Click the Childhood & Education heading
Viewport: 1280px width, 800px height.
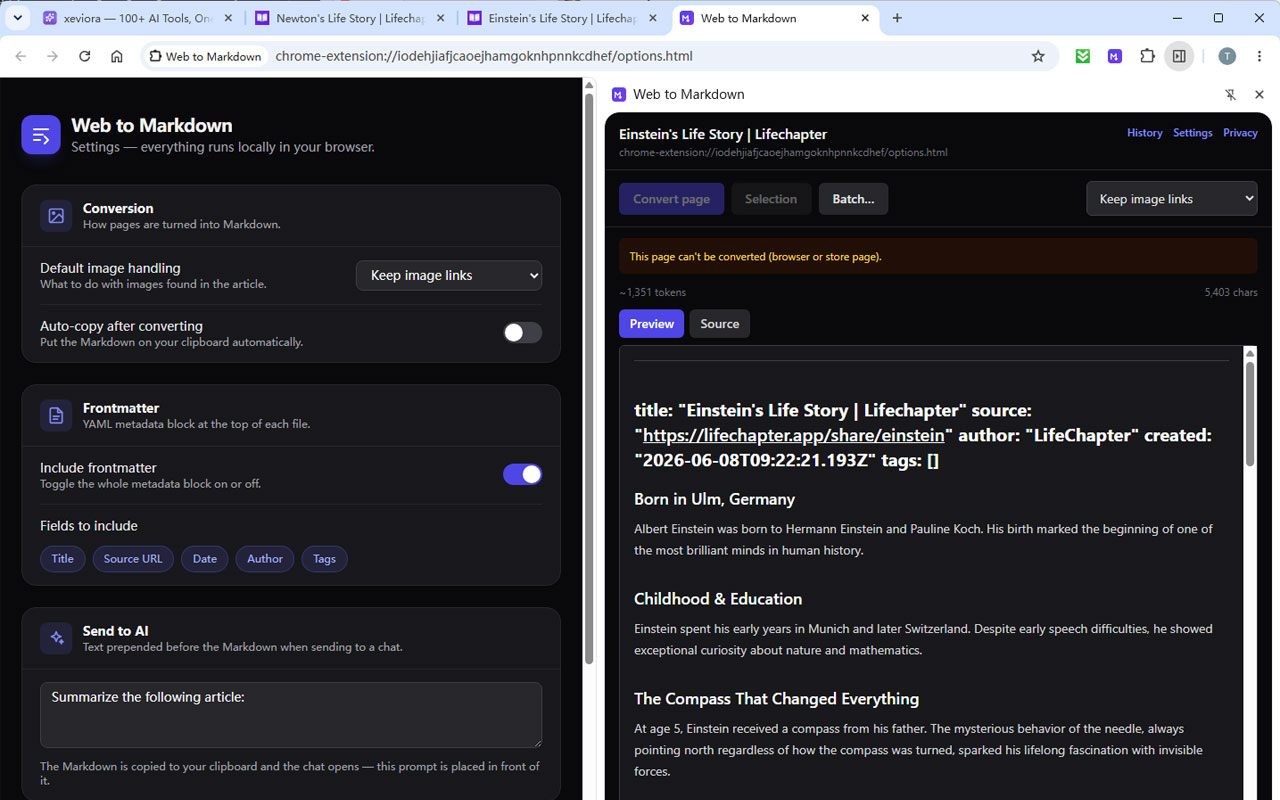pos(718,599)
